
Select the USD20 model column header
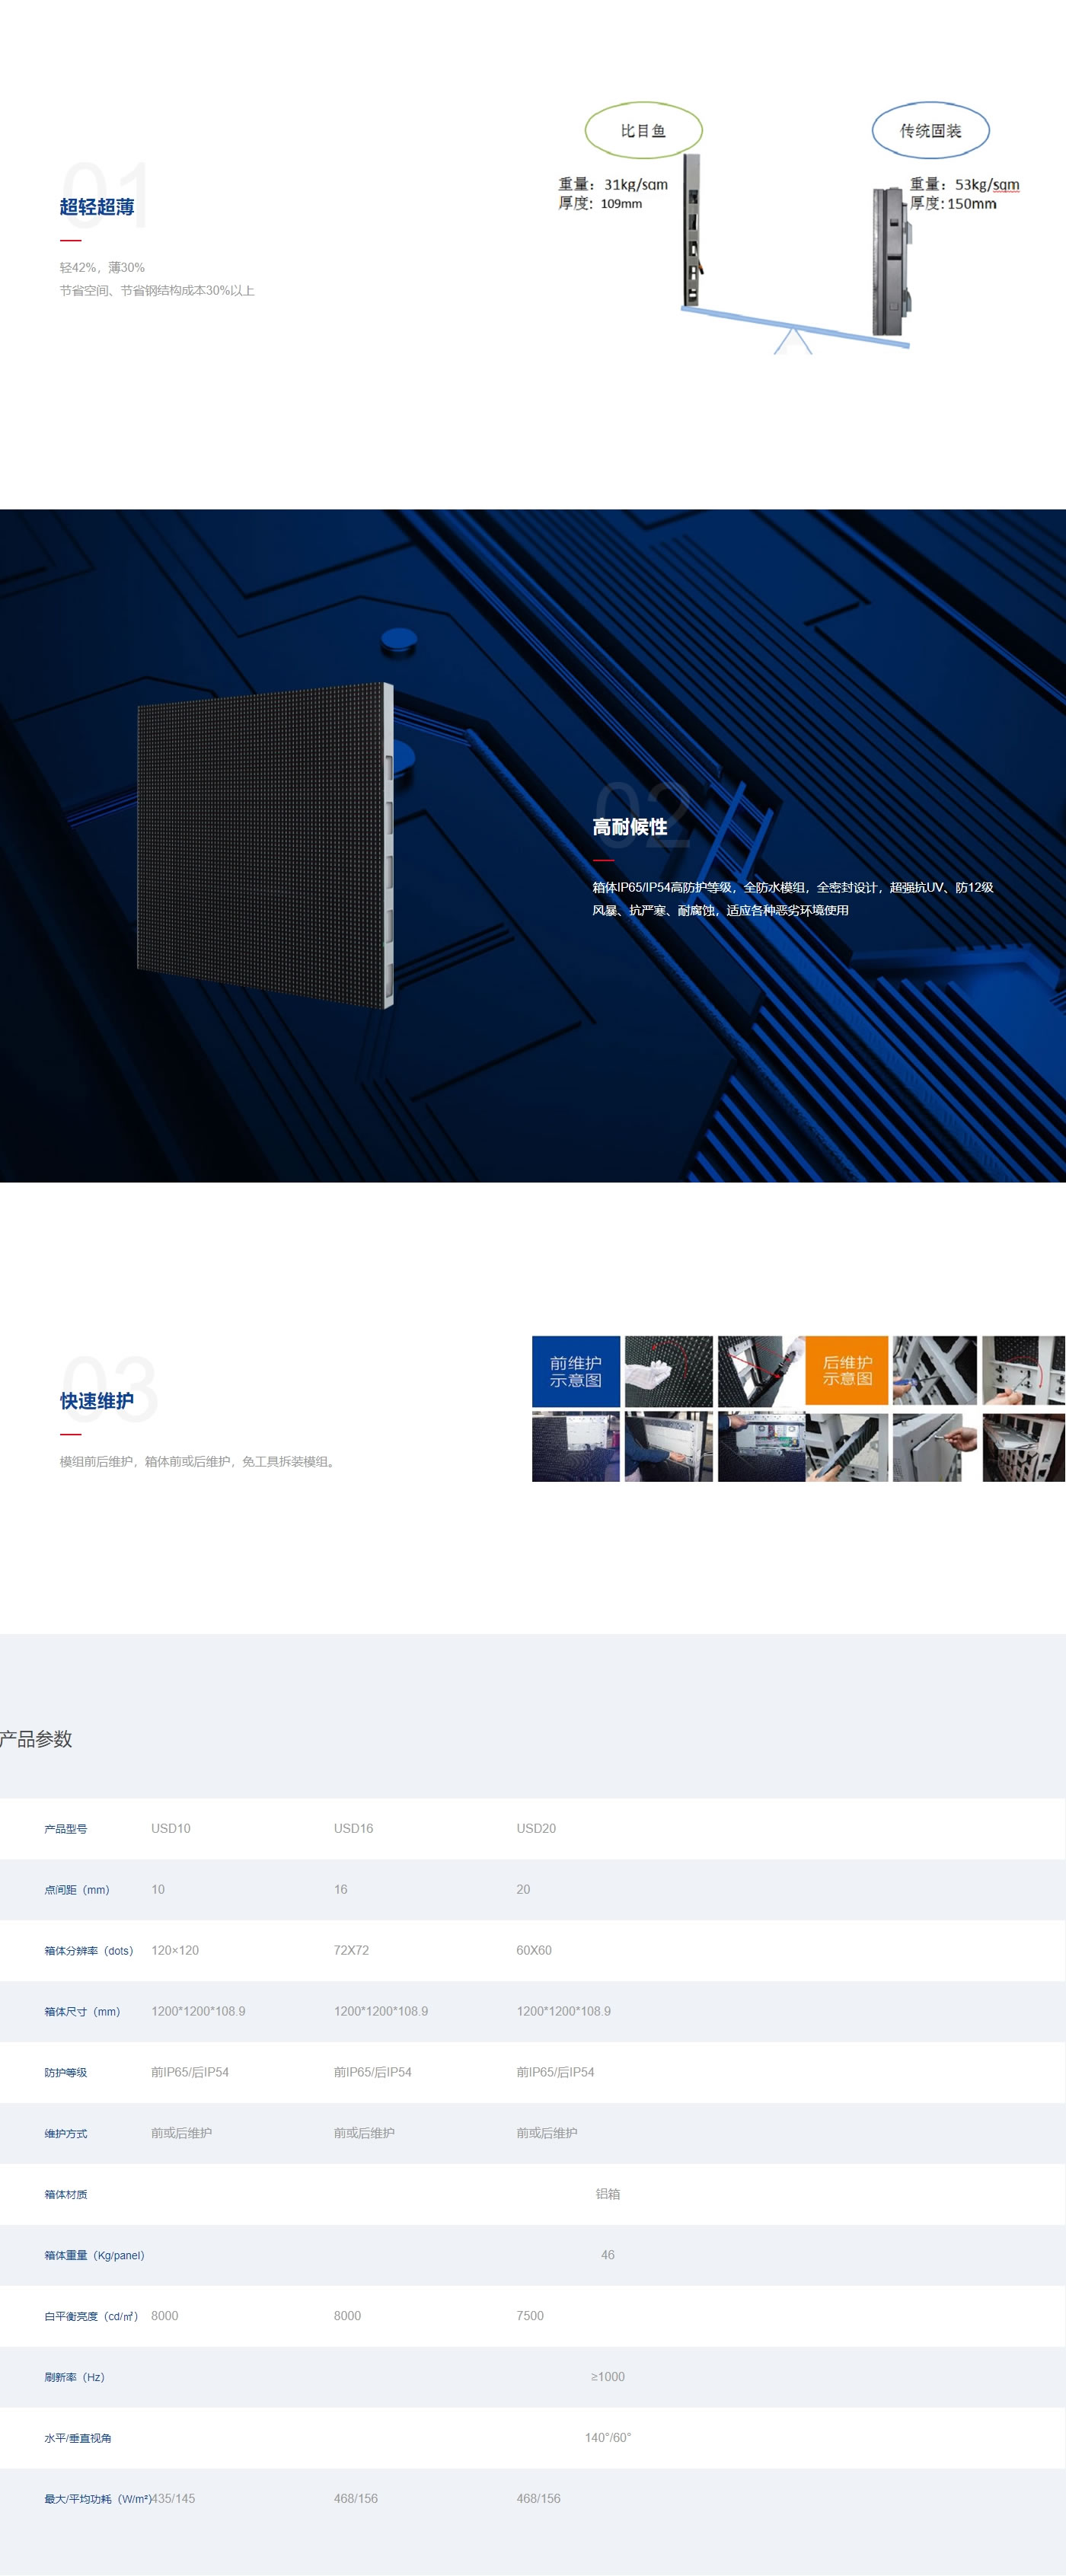536,1828
